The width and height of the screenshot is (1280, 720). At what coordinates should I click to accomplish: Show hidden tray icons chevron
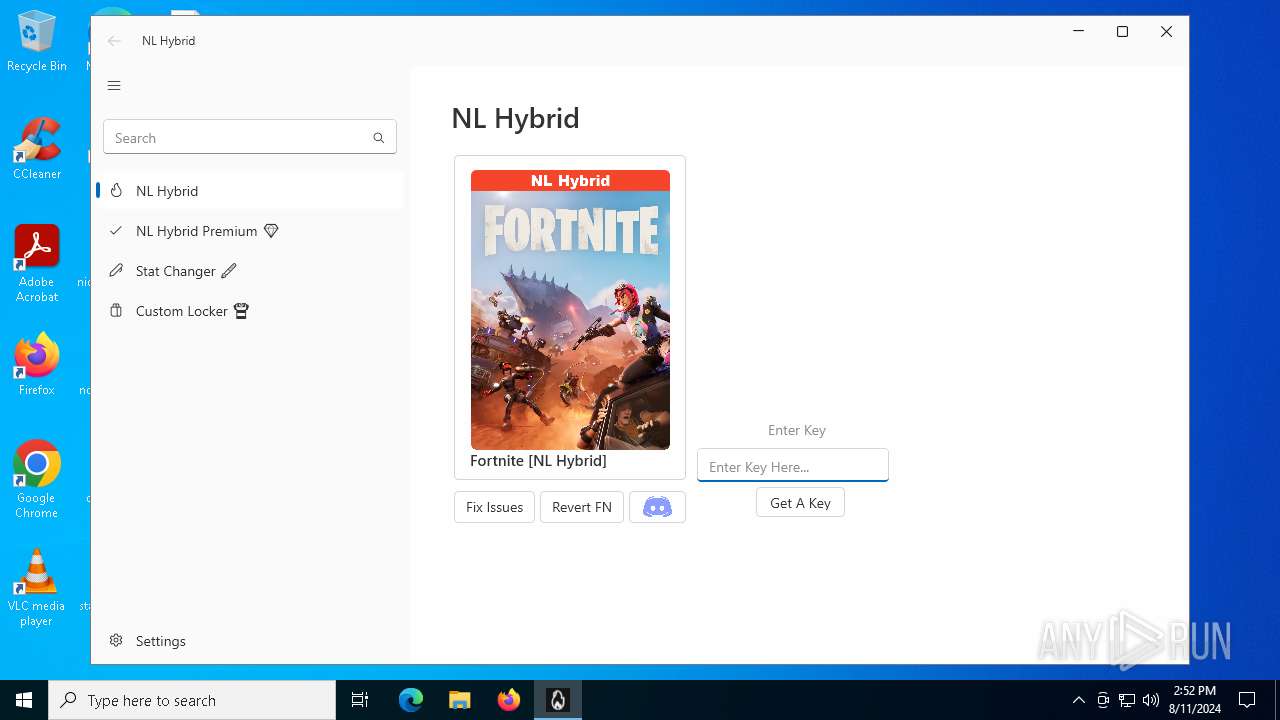coord(1078,700)
